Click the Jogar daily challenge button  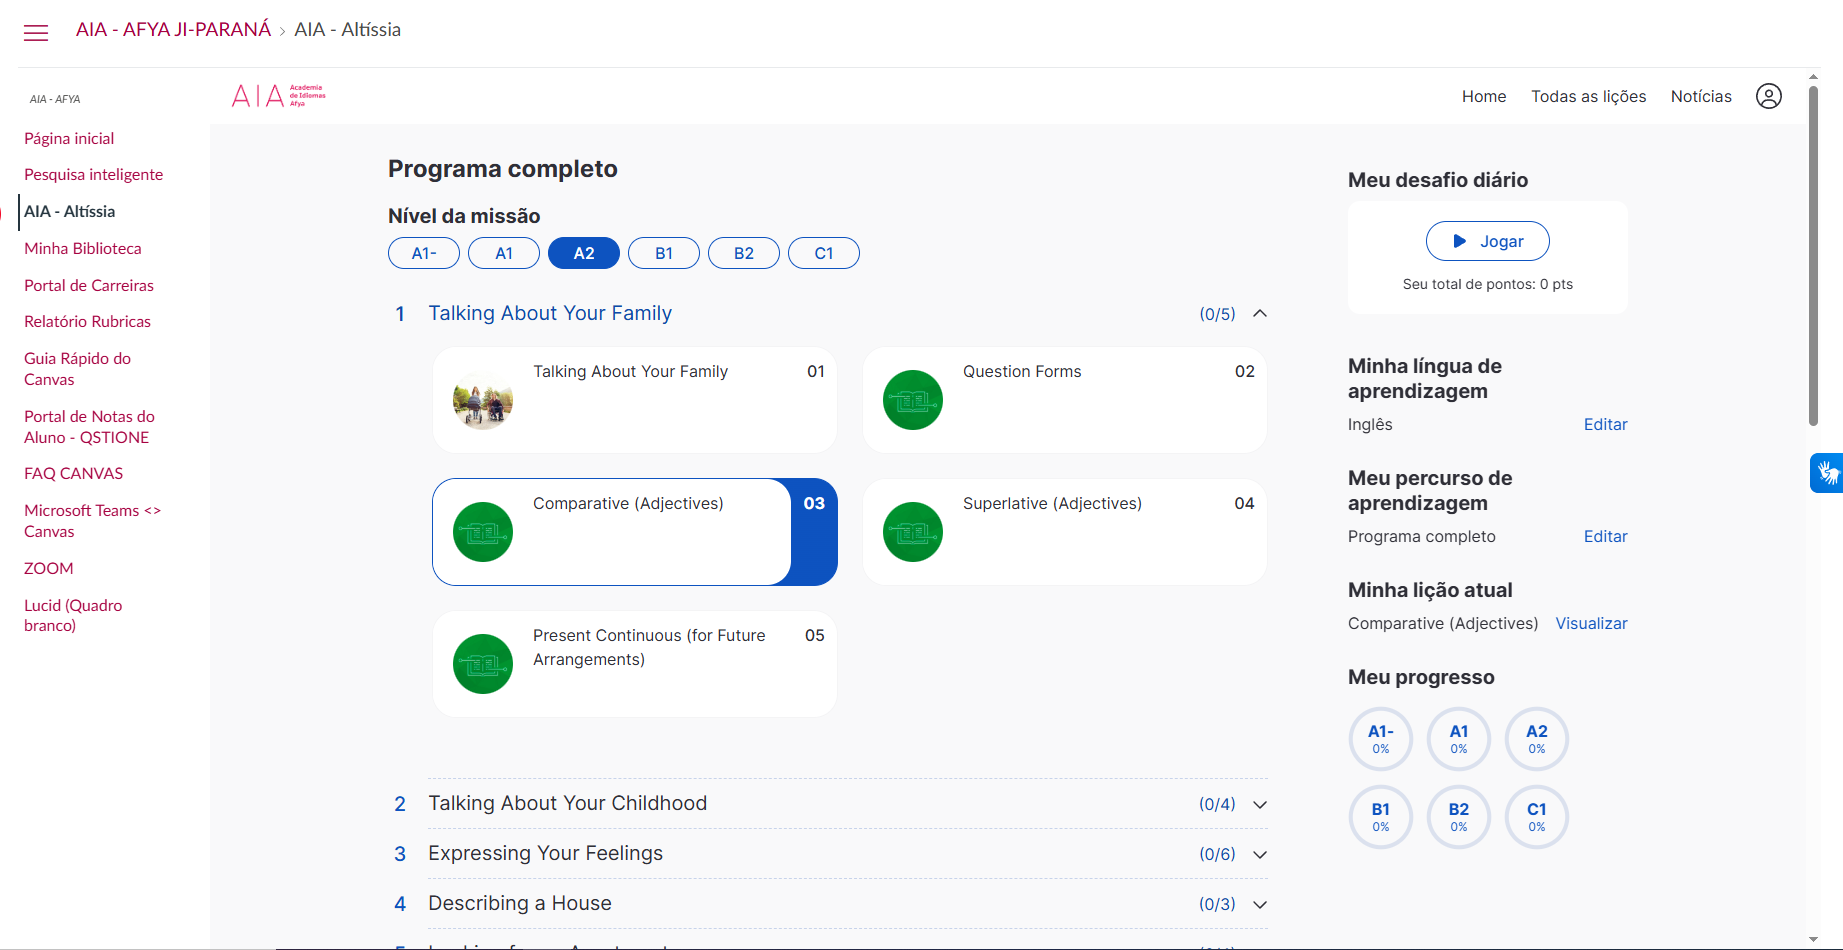1487,241
